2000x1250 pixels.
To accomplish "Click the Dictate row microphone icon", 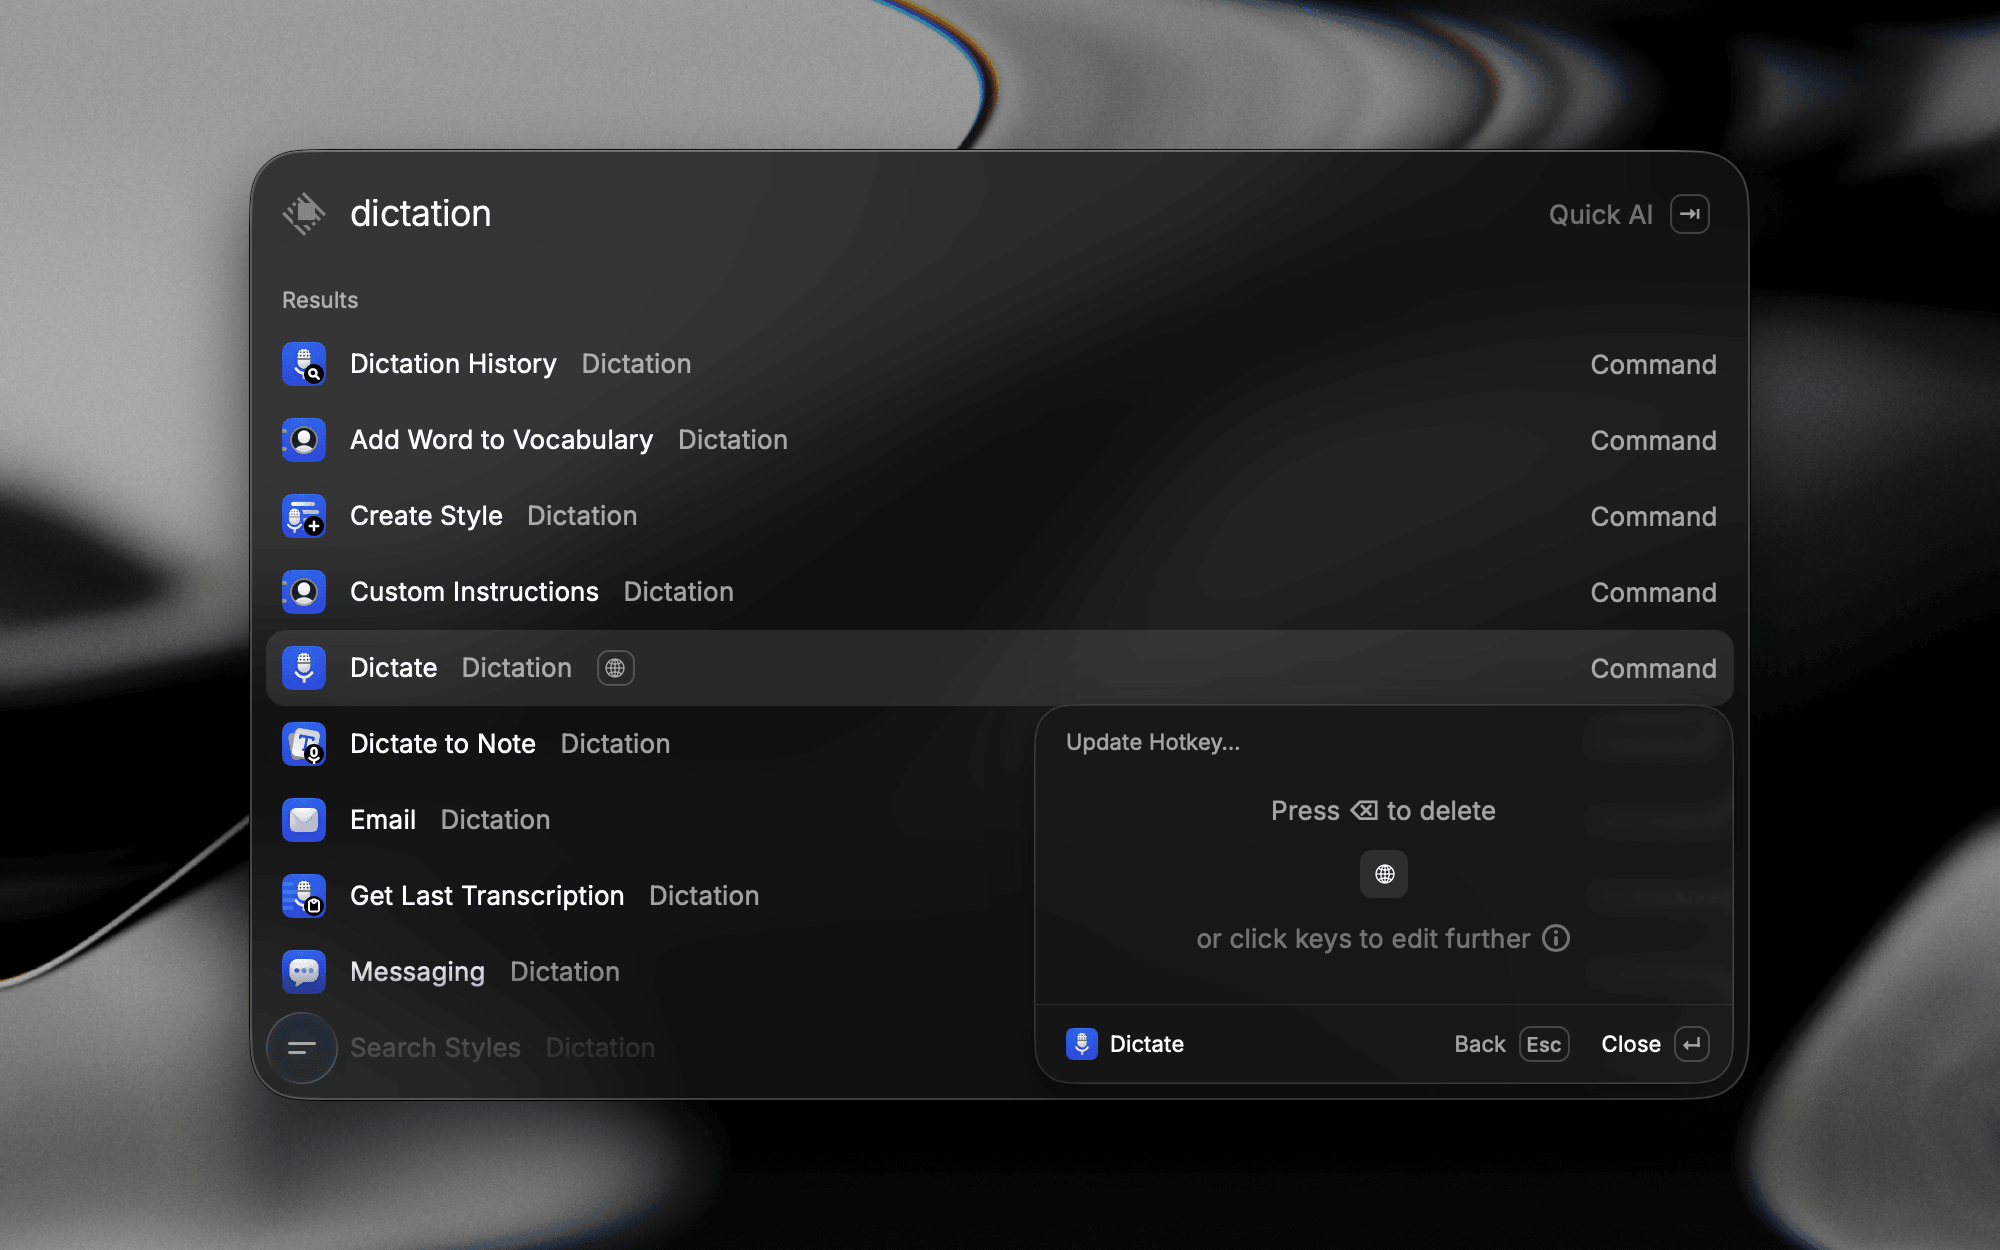I will [x=304, y=668].
